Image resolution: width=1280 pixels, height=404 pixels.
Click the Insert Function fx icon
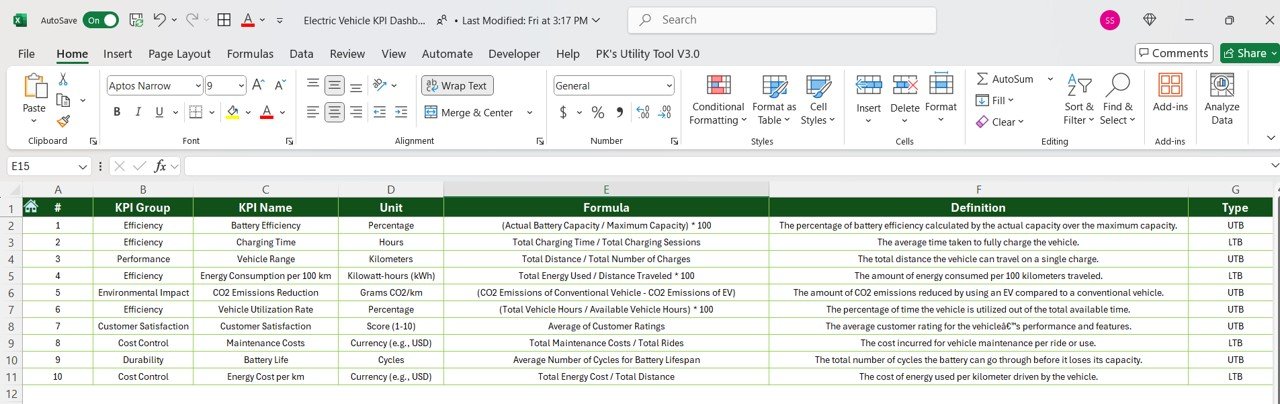159,166
